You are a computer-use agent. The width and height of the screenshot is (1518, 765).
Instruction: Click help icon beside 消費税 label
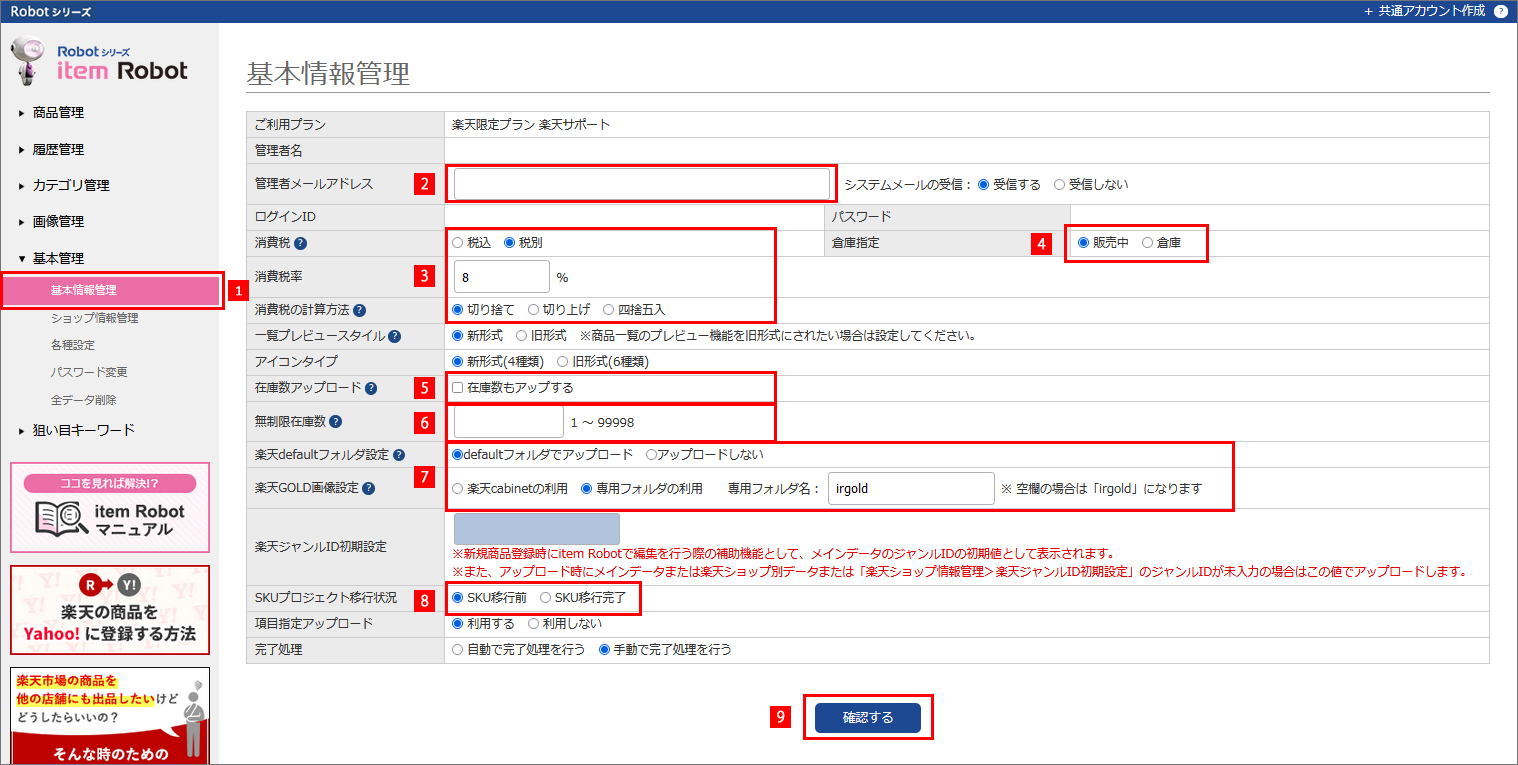tap(300, 243)
